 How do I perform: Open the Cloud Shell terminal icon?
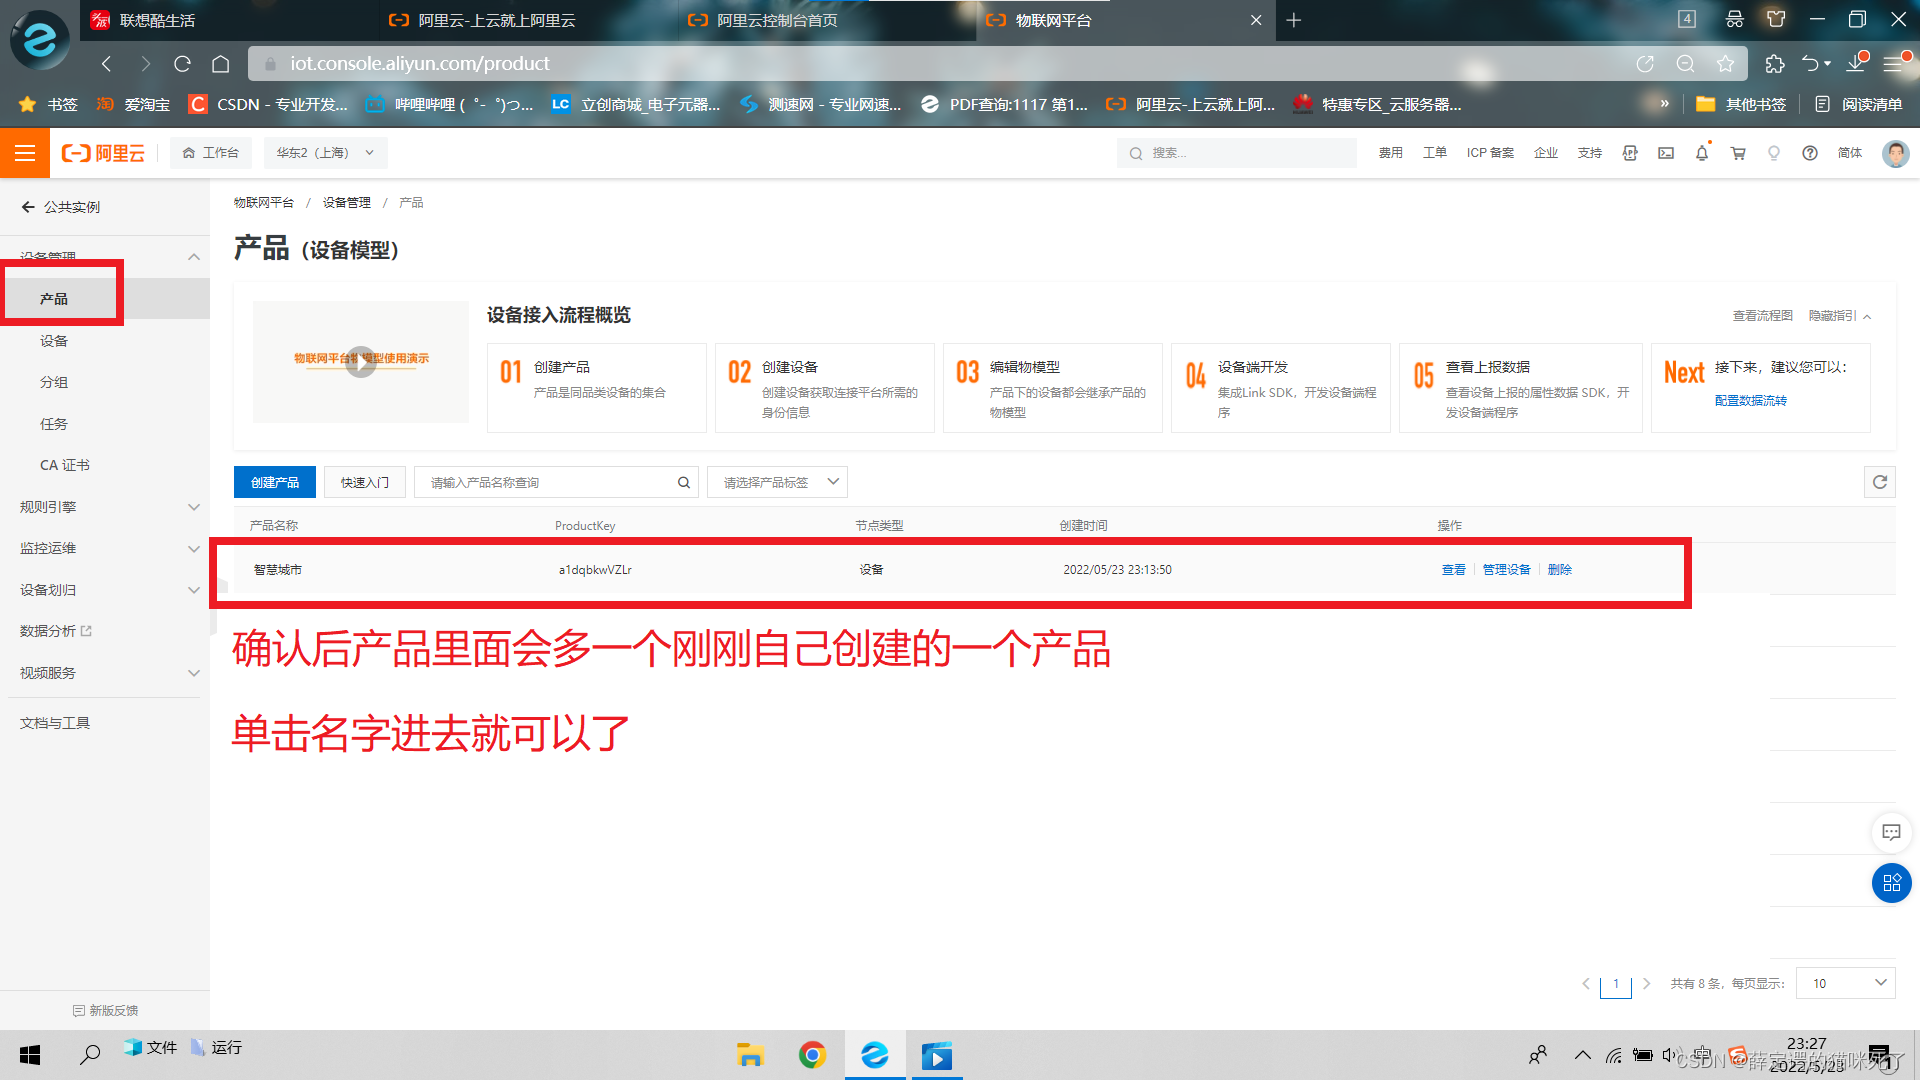tap(1666, 153)
